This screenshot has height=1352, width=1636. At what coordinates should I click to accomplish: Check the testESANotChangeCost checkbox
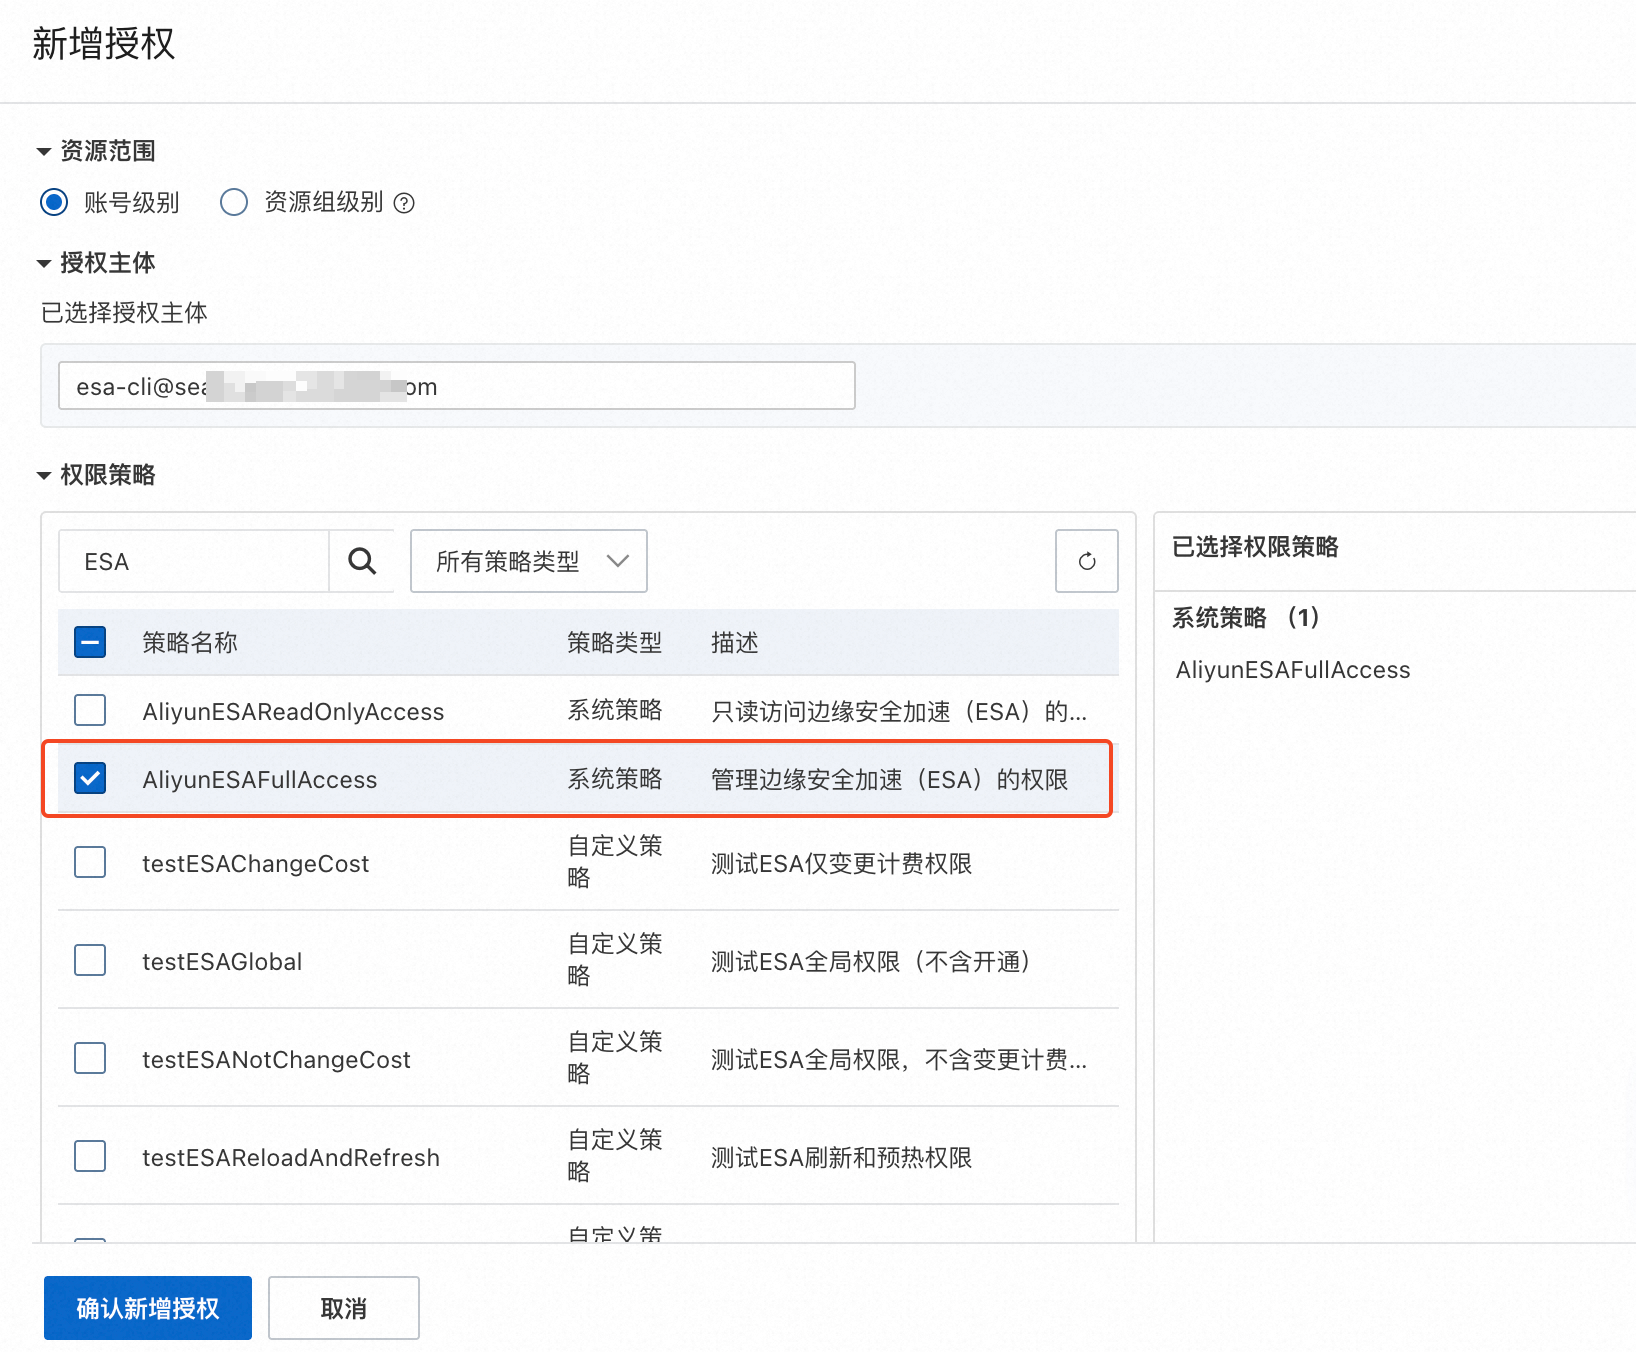(90, 1058)
